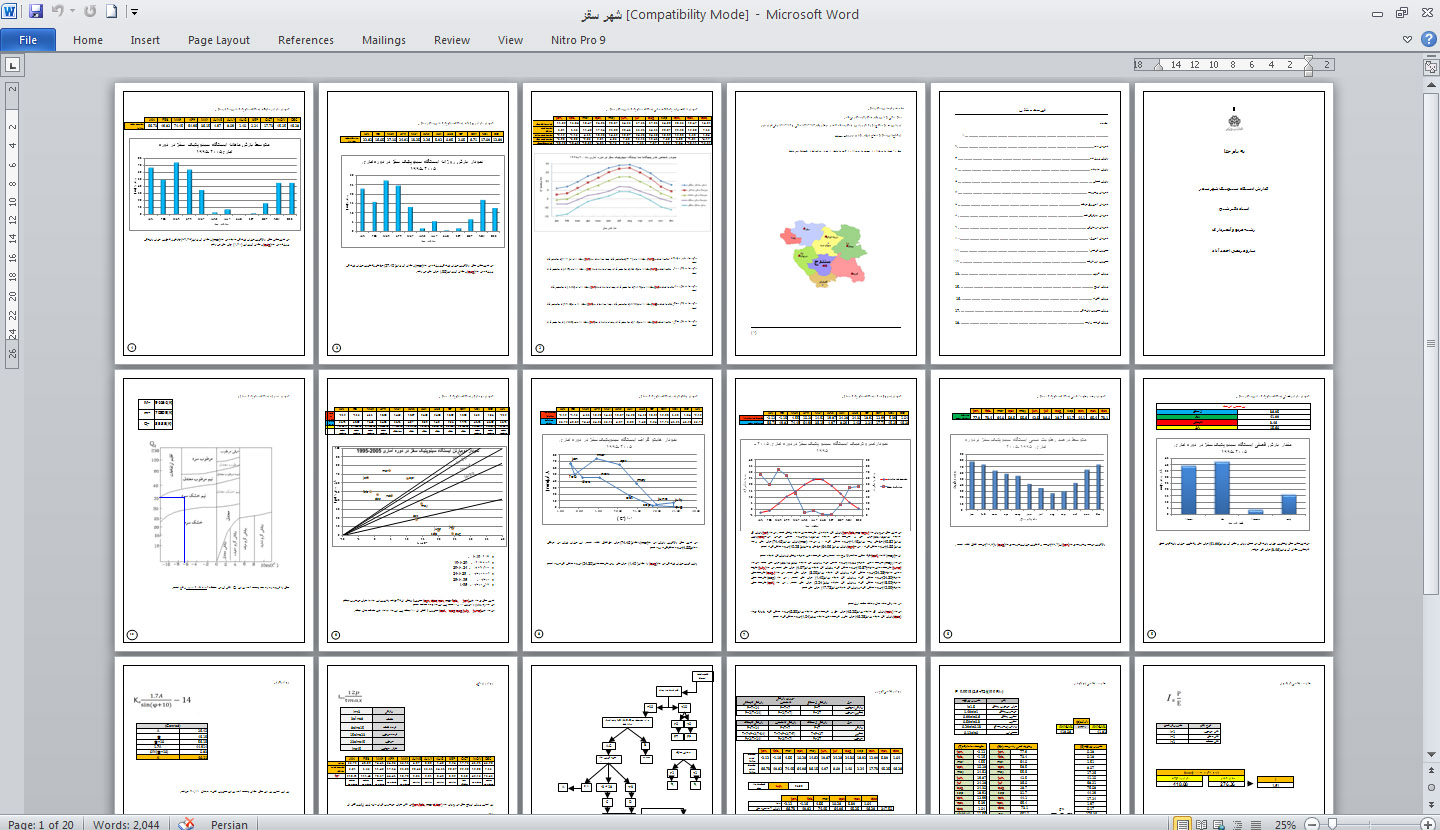Click the Persian language status button
The width and height of the screenshot is (1440, 830).
tap(229, 824)
